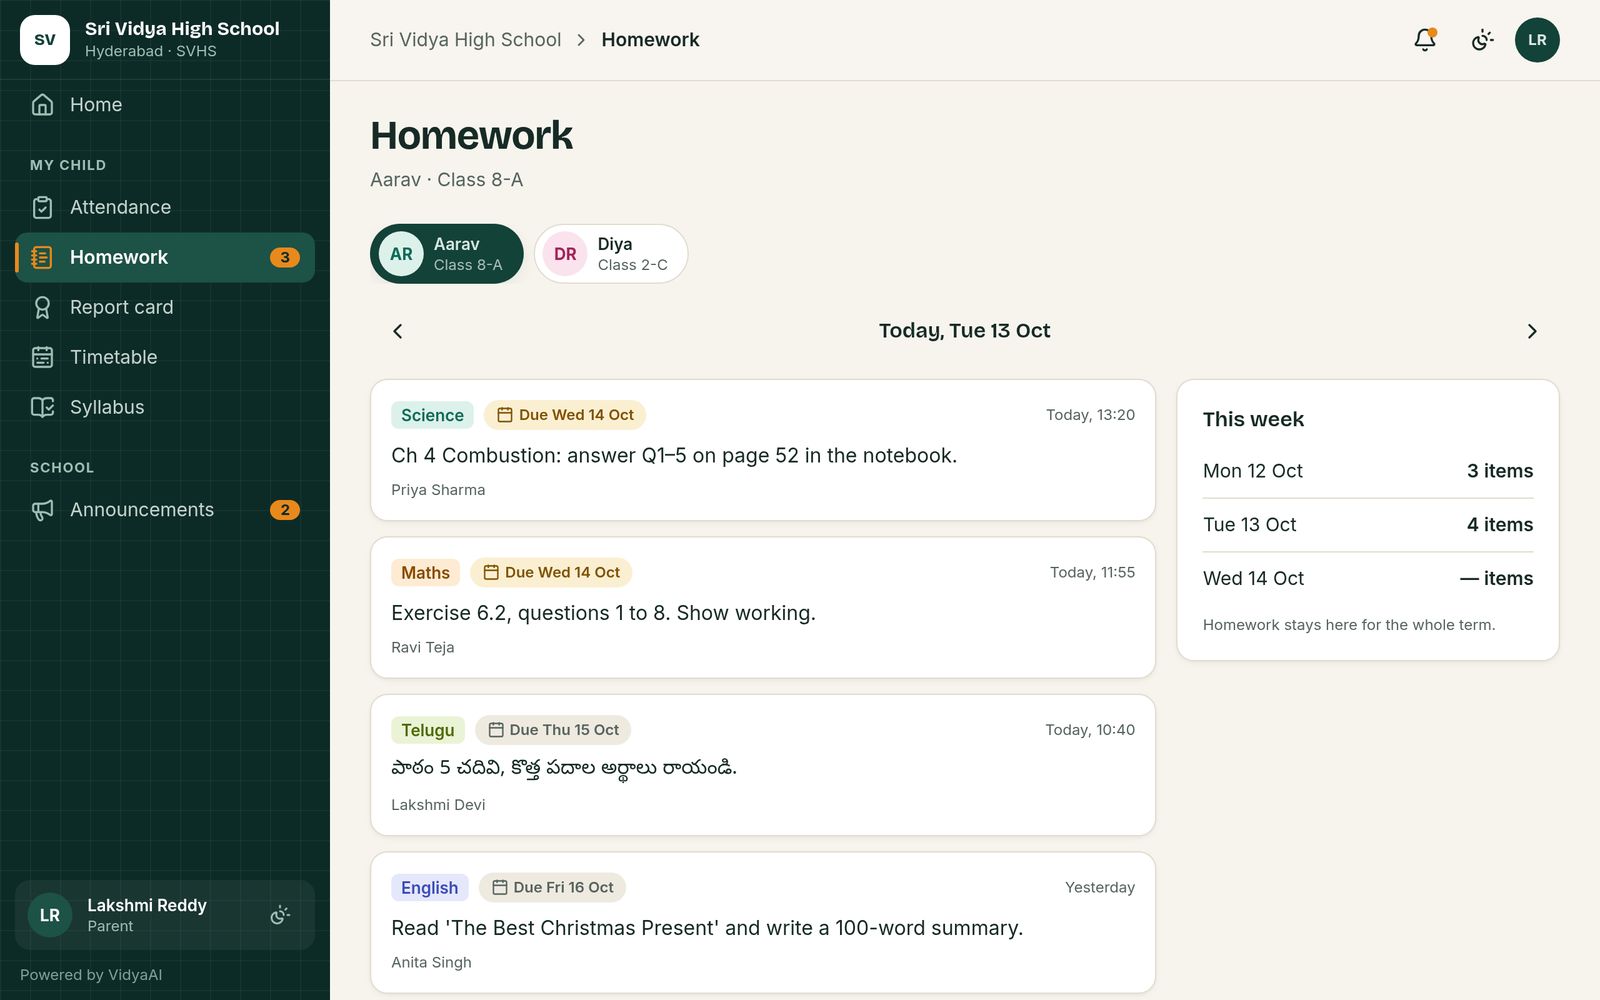Viewport: 1600px width, 1000px height.
Task: Select Aarav Class 8-A chip
Action: [x=447, y=254]
